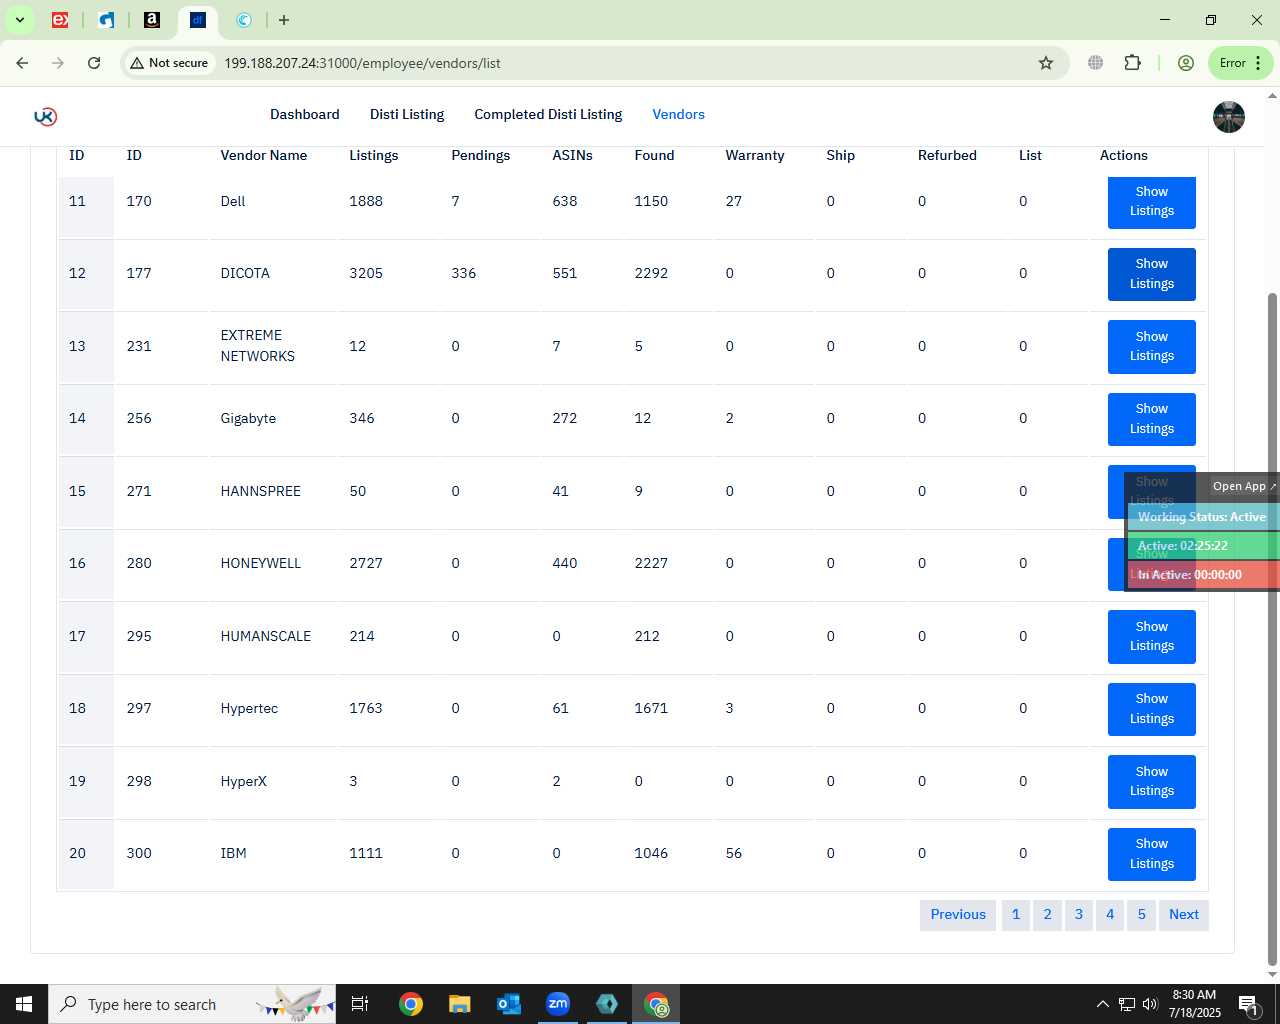Screen dimensions: 1280x1024
Task: Click the Active timer 02:25:22 bar
Action: click(x=1203, y=546)
